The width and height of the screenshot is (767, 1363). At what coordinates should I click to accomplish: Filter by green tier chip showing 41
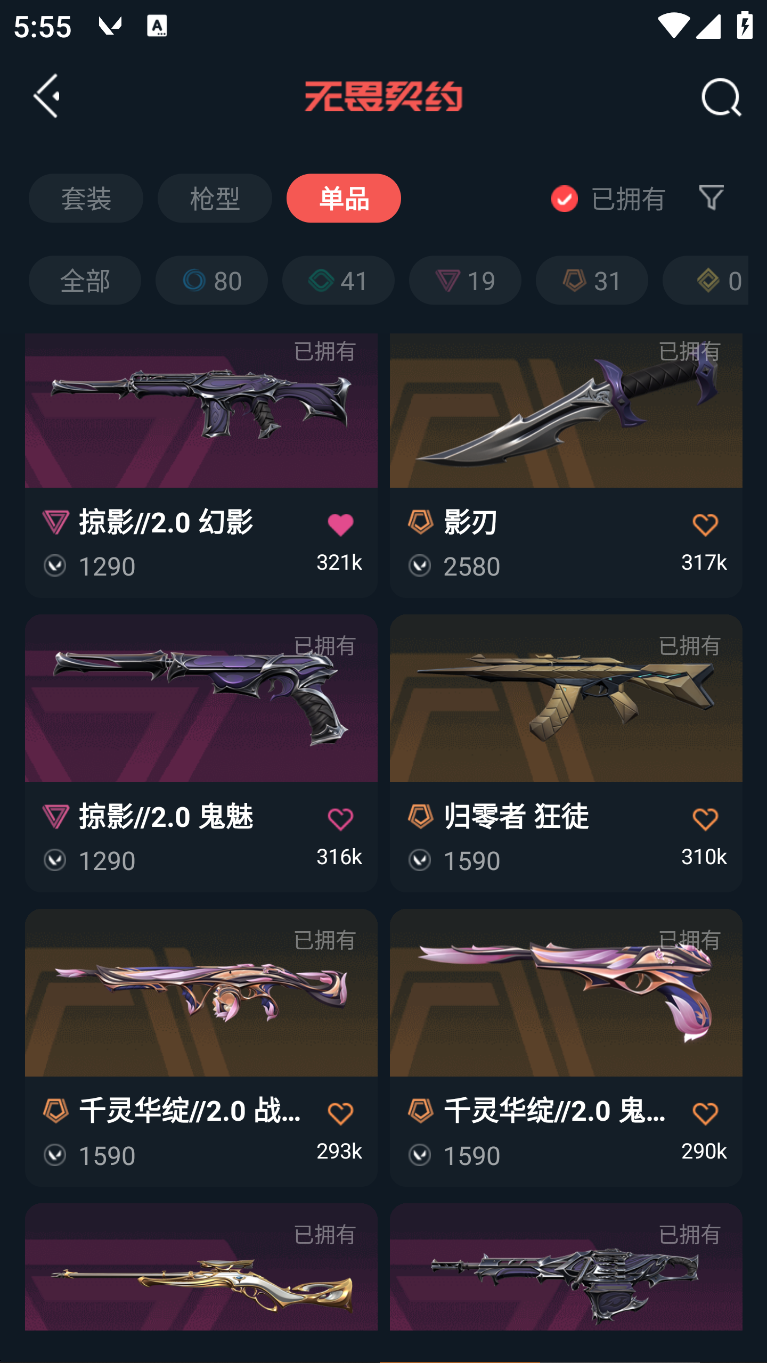[x=338, y=280]
